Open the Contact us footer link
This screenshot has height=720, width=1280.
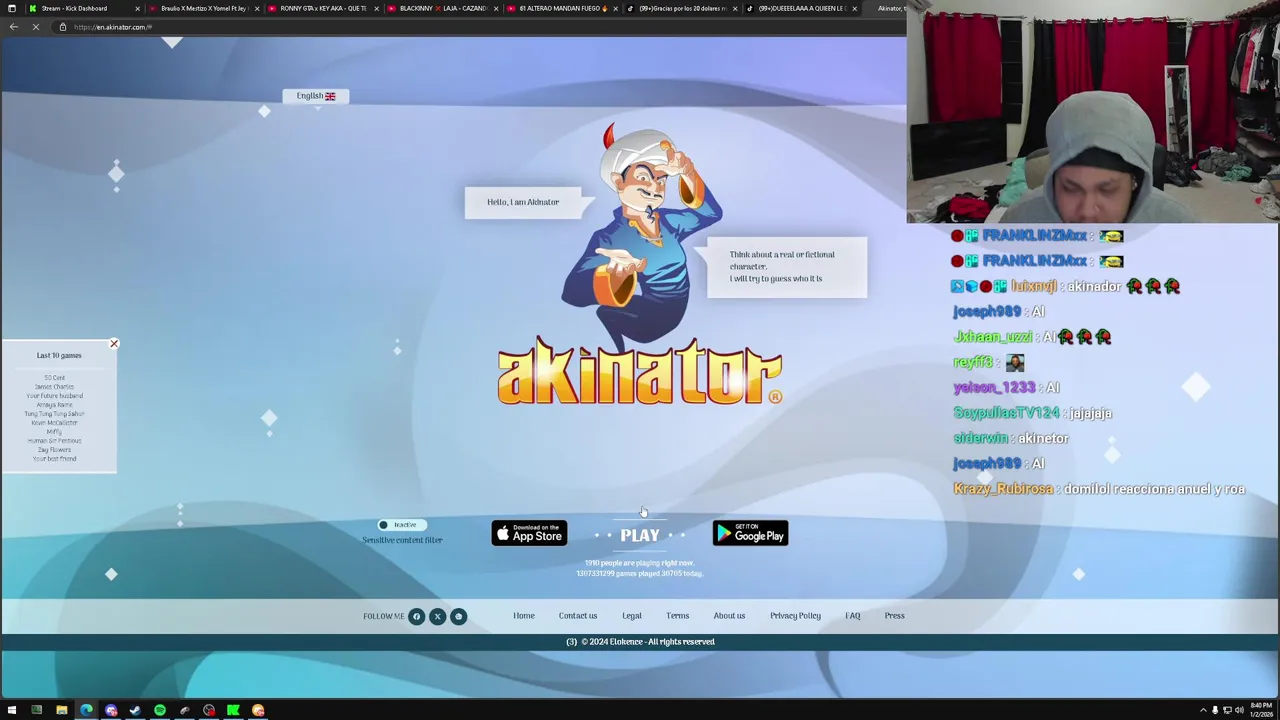[x=578, y=616]
